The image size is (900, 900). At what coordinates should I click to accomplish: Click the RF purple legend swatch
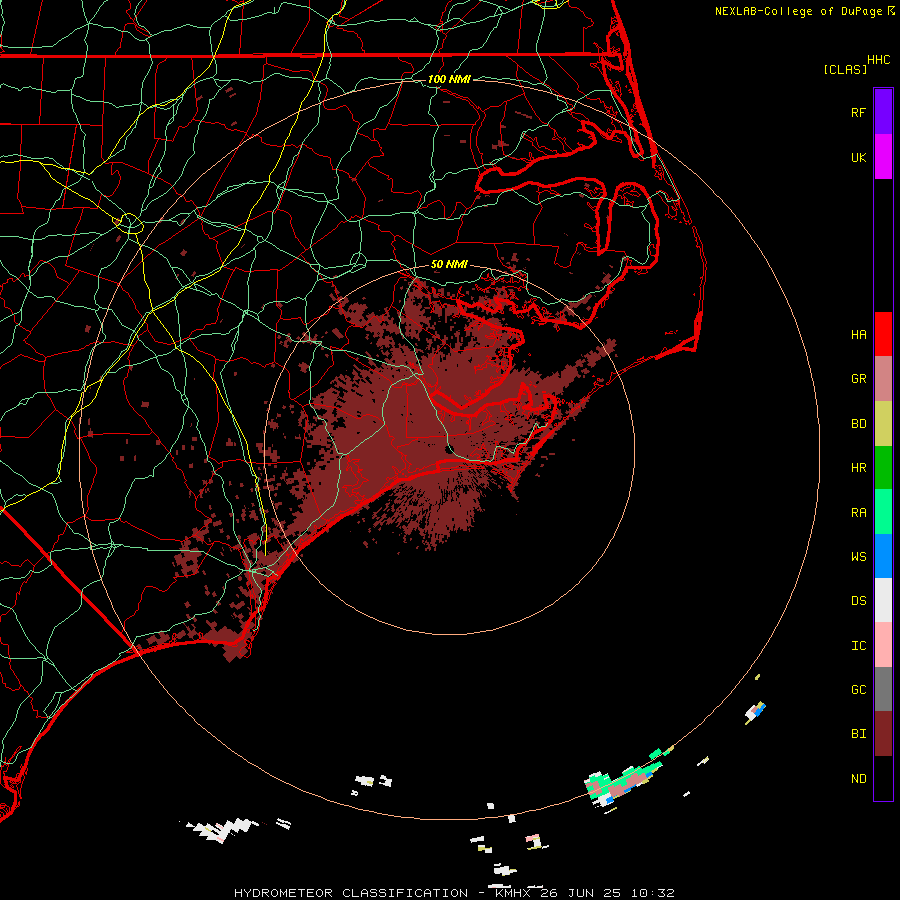(x=883, y=111)
